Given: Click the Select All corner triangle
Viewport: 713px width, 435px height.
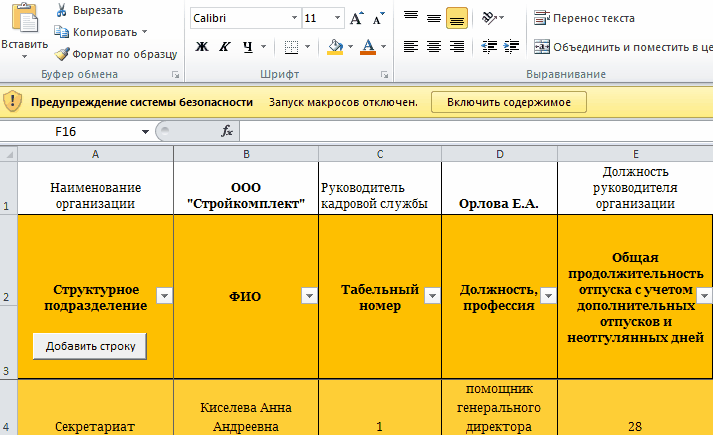Looking at the screenshot, I should click(x=9, y=154).
